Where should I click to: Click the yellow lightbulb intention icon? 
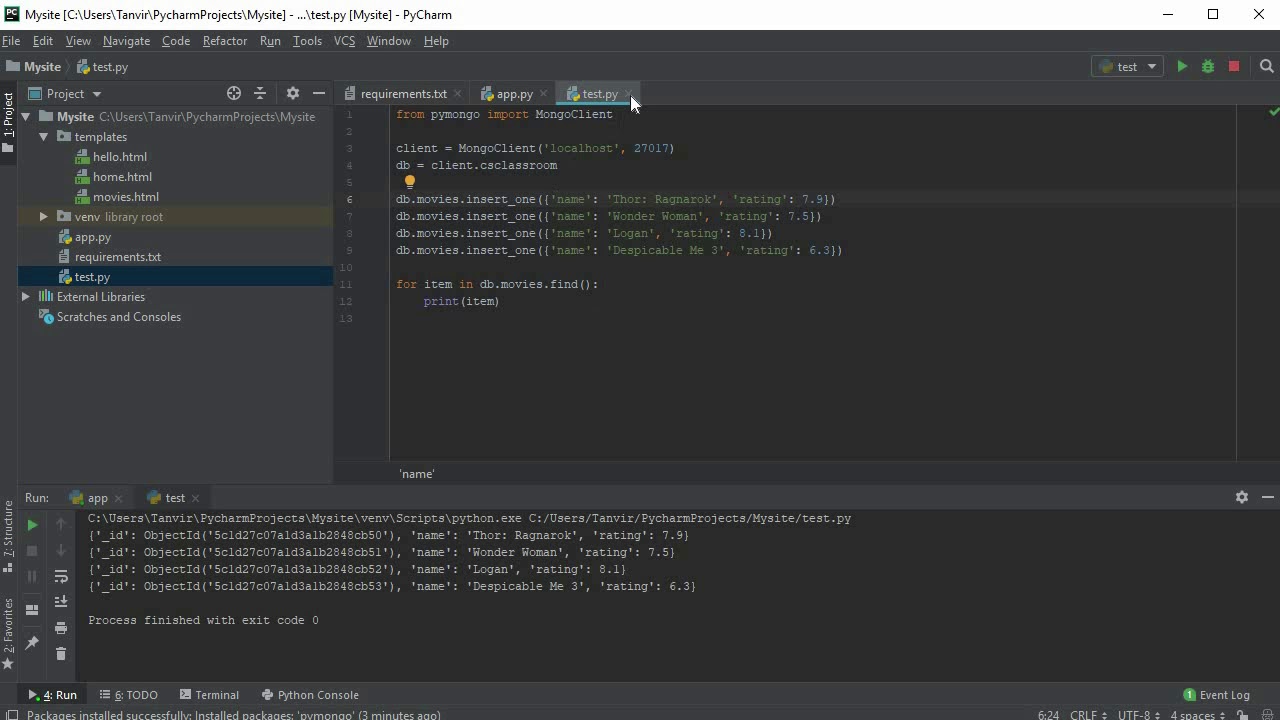tap(409, 182)
